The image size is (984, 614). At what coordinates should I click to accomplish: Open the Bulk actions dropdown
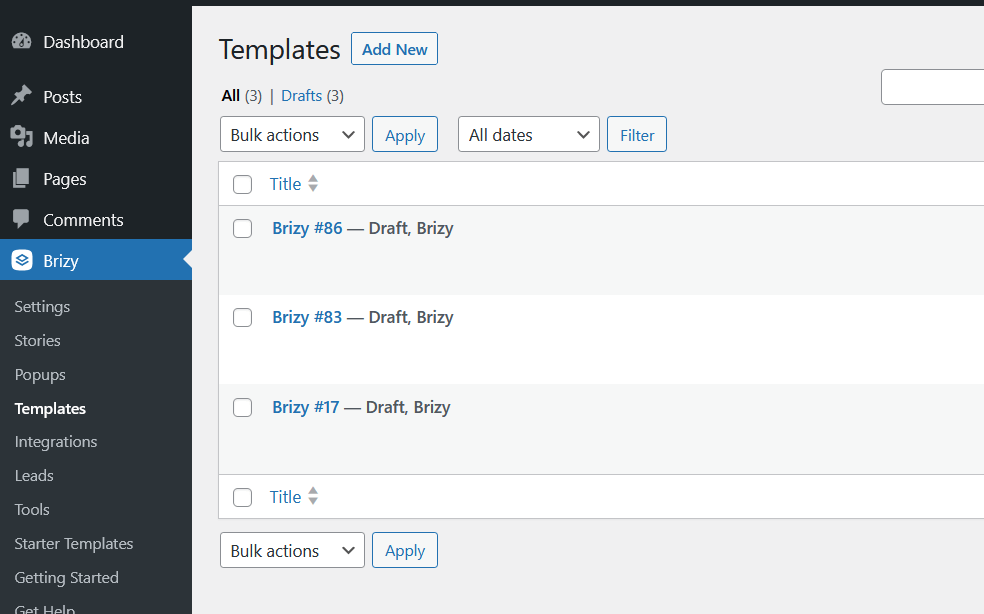coord(292,134)
